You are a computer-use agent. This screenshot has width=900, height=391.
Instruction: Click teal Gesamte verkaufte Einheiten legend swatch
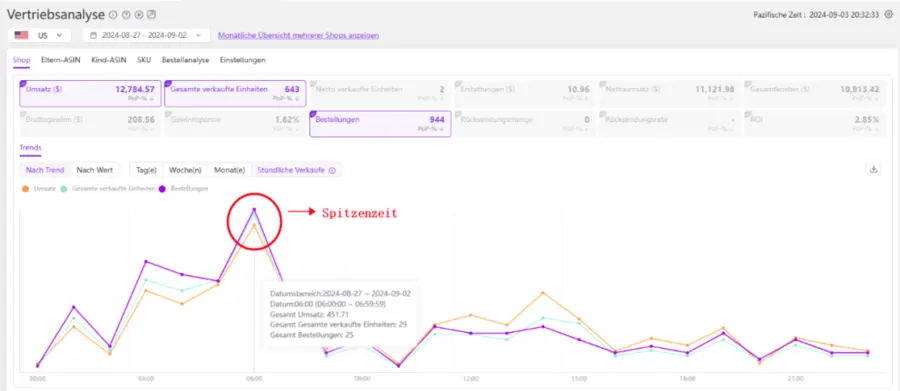point(64,188)
